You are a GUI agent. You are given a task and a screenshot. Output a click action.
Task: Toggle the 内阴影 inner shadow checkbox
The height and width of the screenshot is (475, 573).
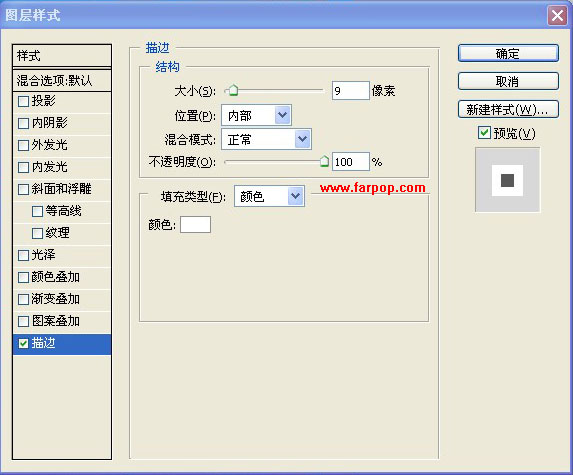coord(23,124)
